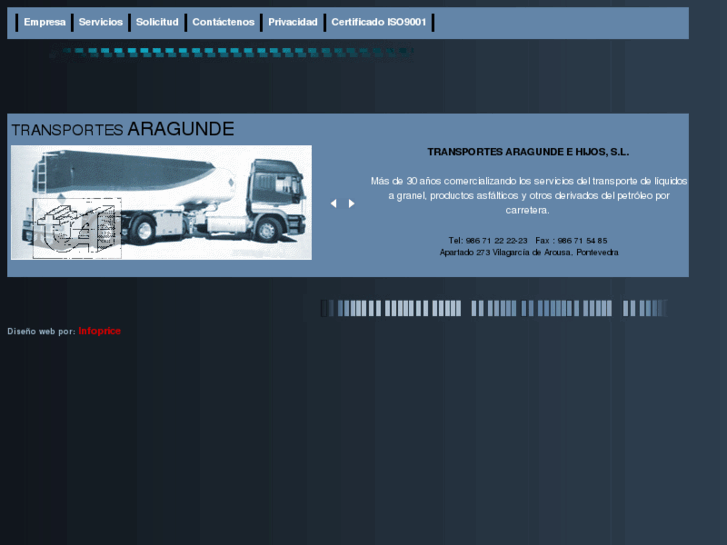The width and height of the screenshot is (727, 545).
Task: Click the Más de 30 años description paragraph
Action: pos(529,195)
